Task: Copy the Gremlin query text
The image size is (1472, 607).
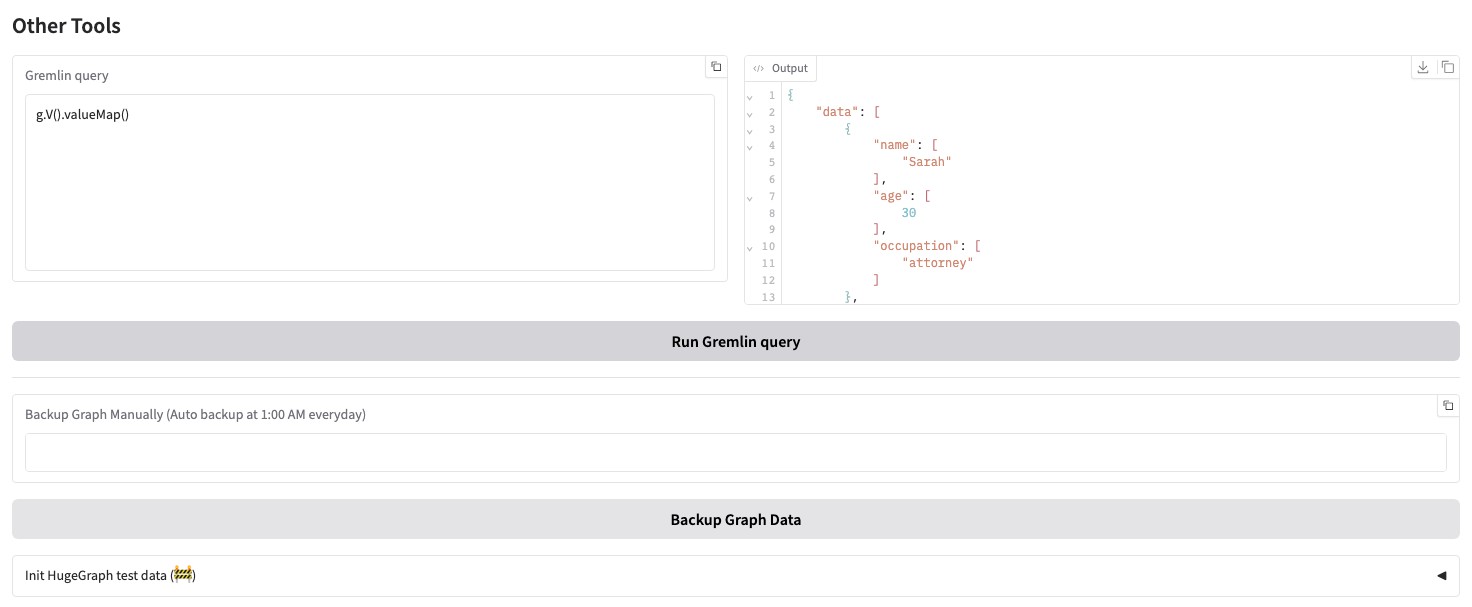Action: click(716, 67)
